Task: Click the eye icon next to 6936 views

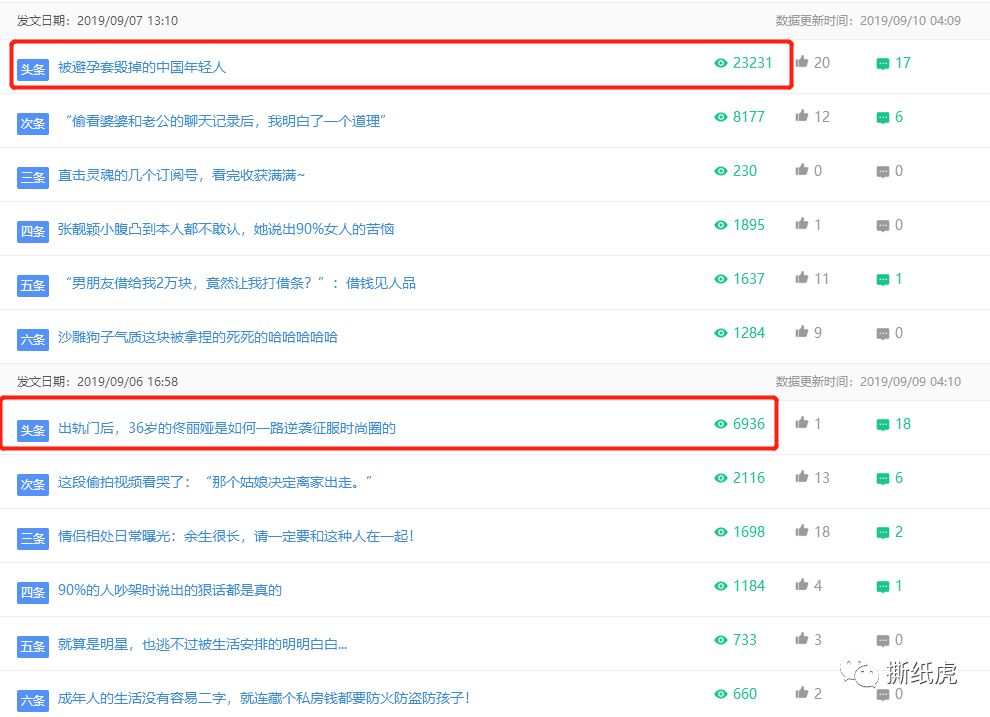Action: tap(720, 423)
